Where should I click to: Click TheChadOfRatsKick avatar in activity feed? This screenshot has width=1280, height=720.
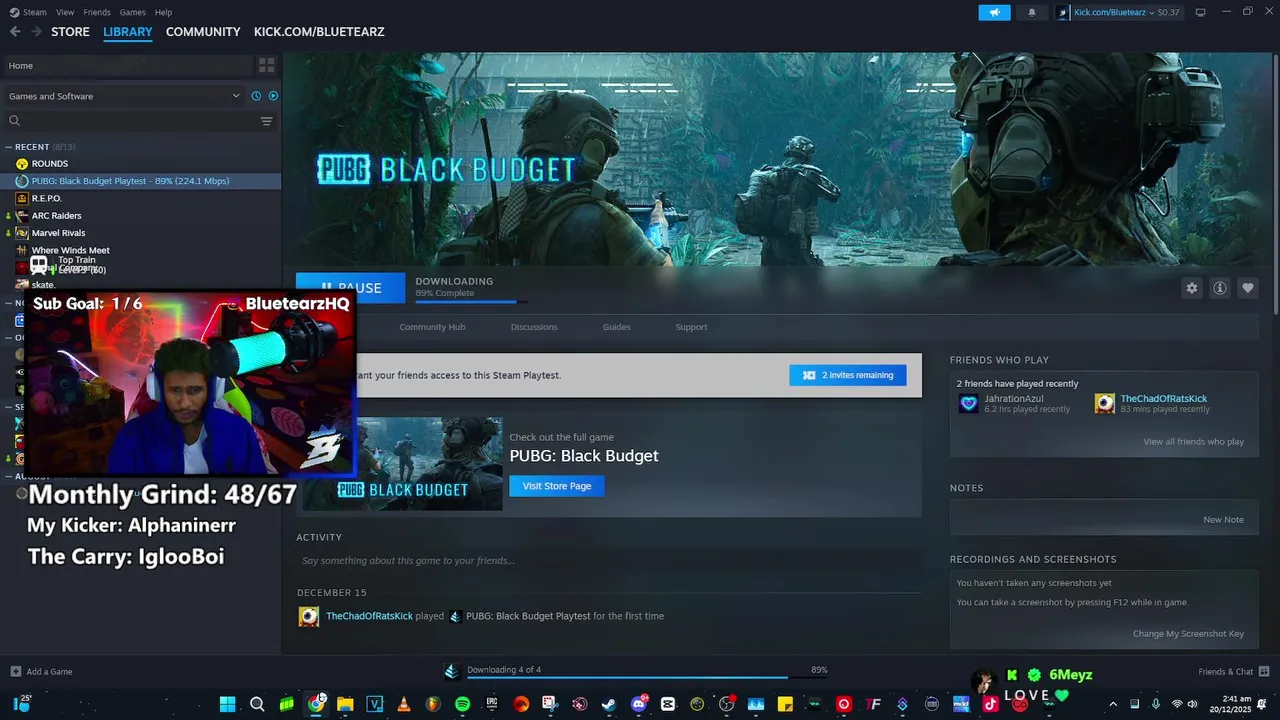[309, 616]
